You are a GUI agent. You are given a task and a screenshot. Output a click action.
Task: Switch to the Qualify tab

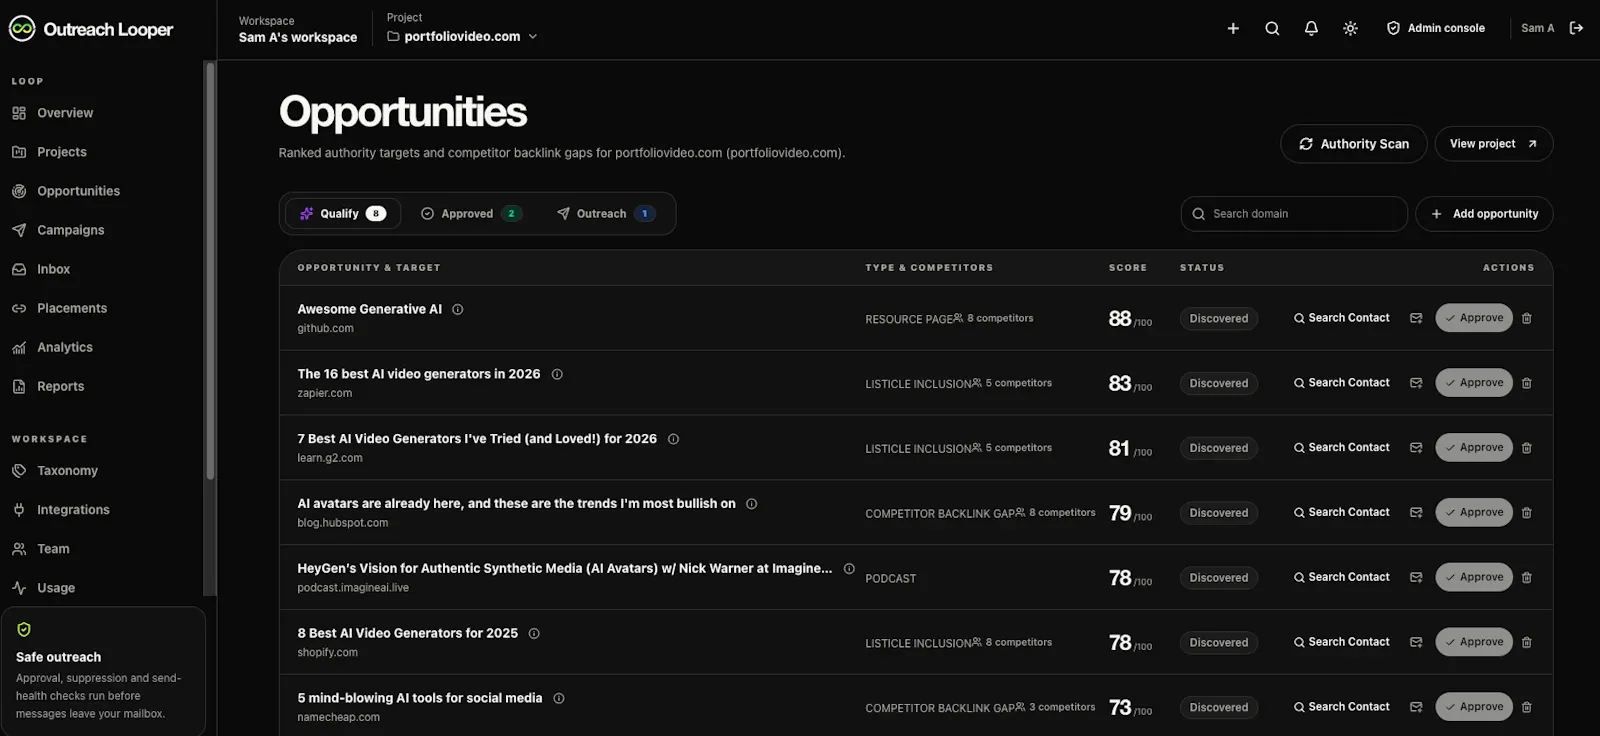tap(343, 213)
